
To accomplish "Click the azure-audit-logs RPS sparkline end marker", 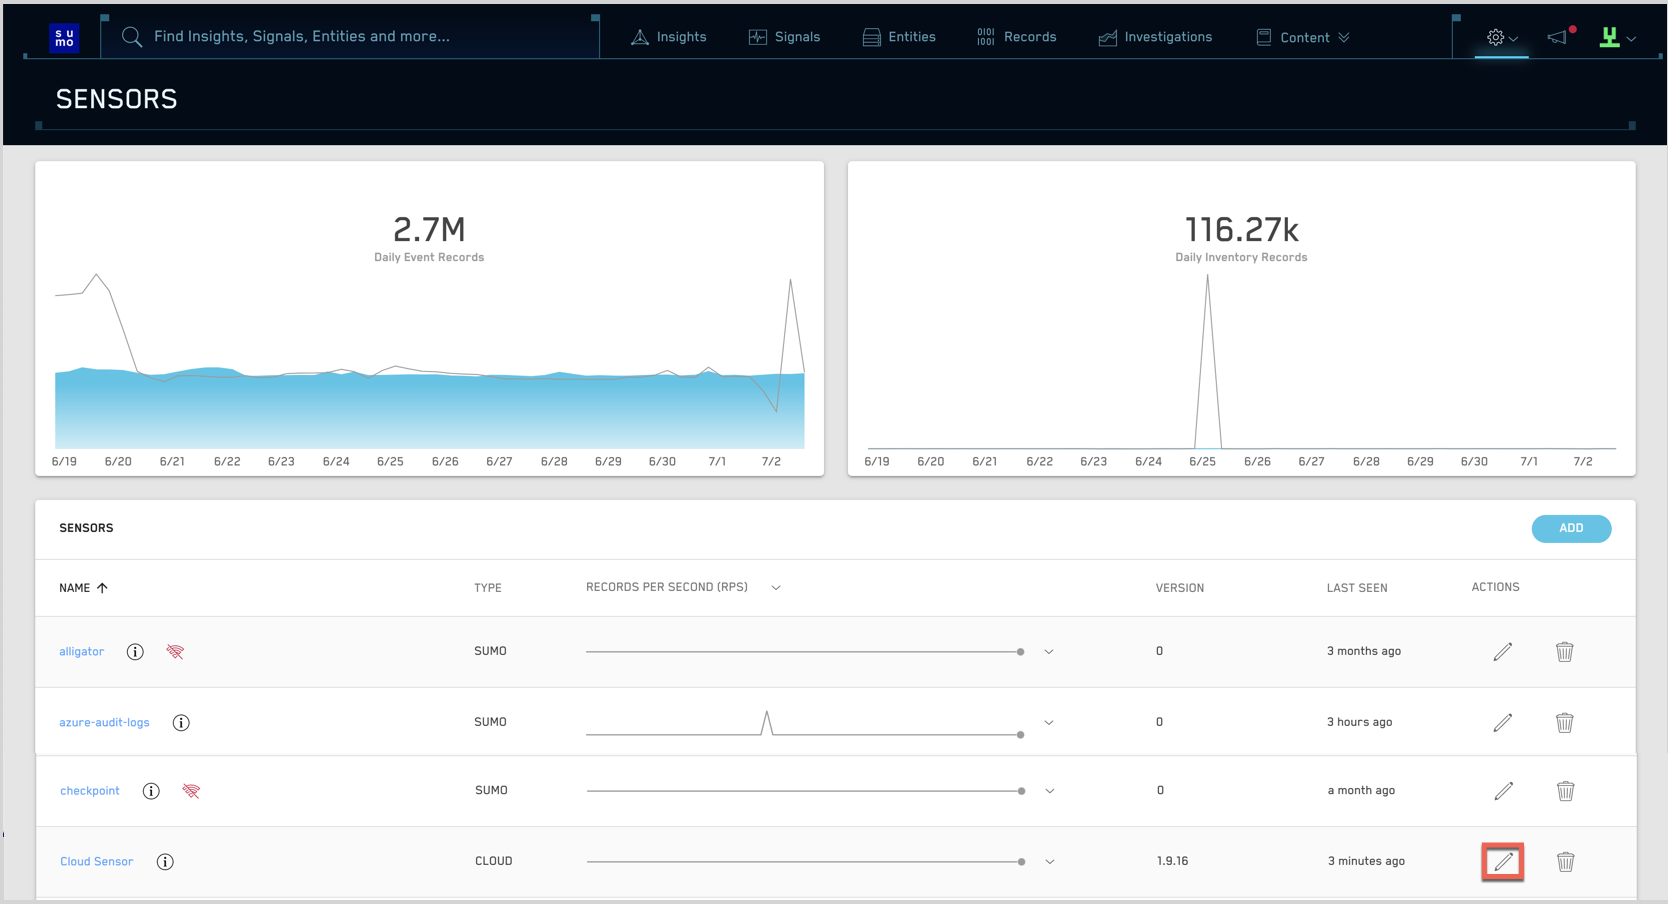I will pos(1020,735).
